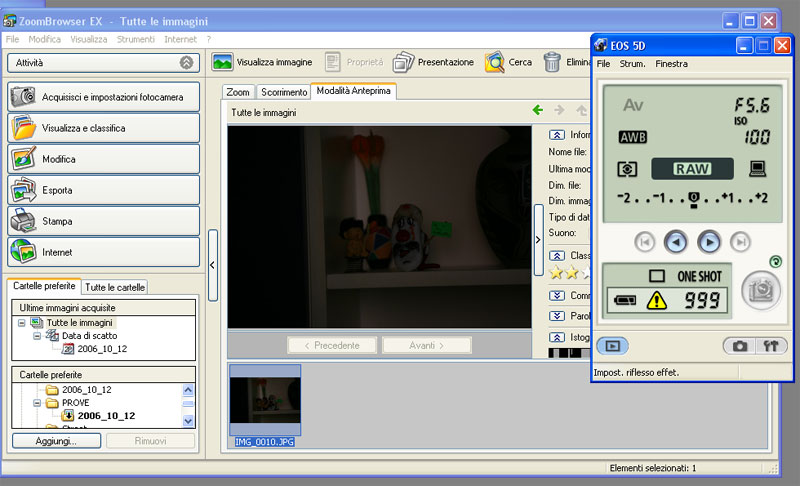Click the Elimina trash can icon
This screenshot has width=800, height=486.
(x=552, y=62)
